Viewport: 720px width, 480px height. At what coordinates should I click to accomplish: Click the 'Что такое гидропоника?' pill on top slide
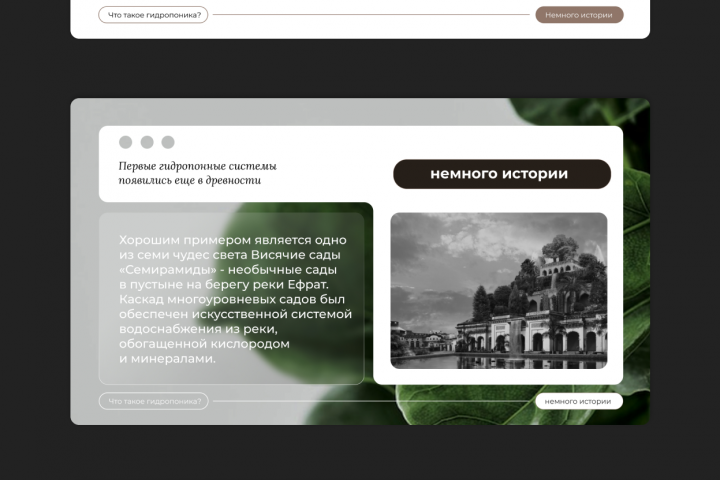pos(153,15)
